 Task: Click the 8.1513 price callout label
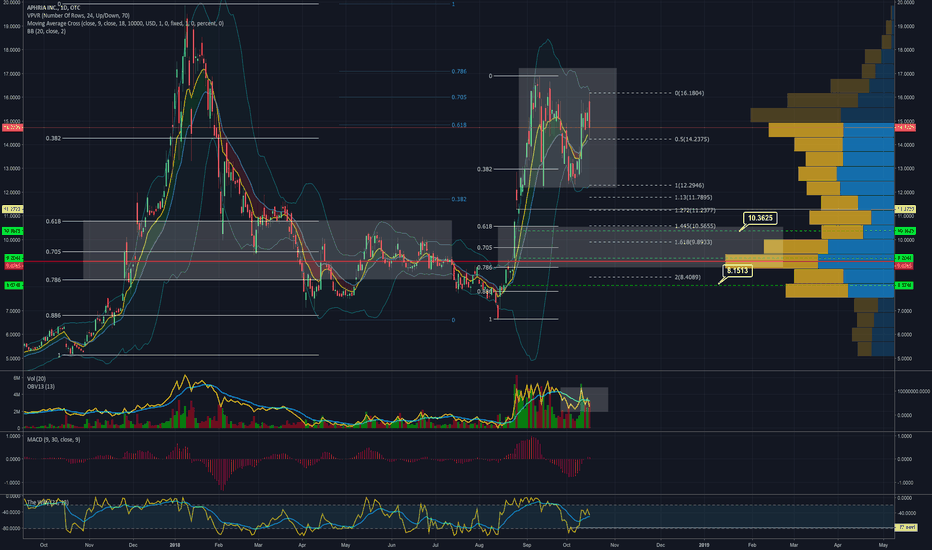(738, 271)
